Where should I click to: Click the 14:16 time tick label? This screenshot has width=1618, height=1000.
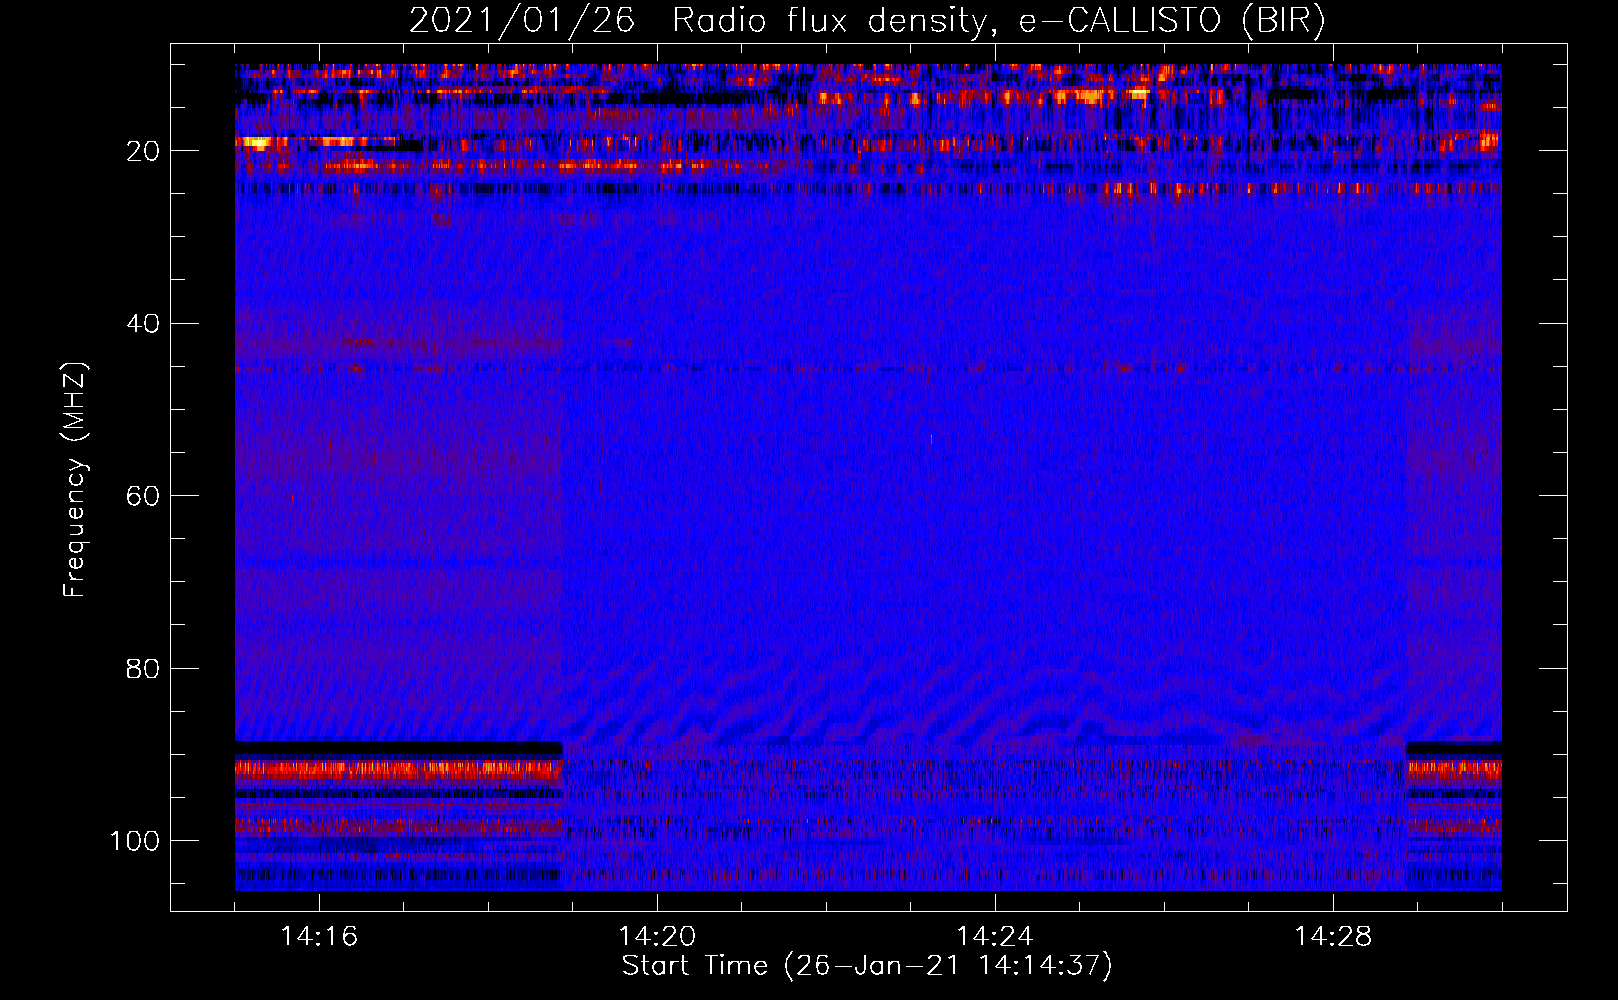point(319,937)
